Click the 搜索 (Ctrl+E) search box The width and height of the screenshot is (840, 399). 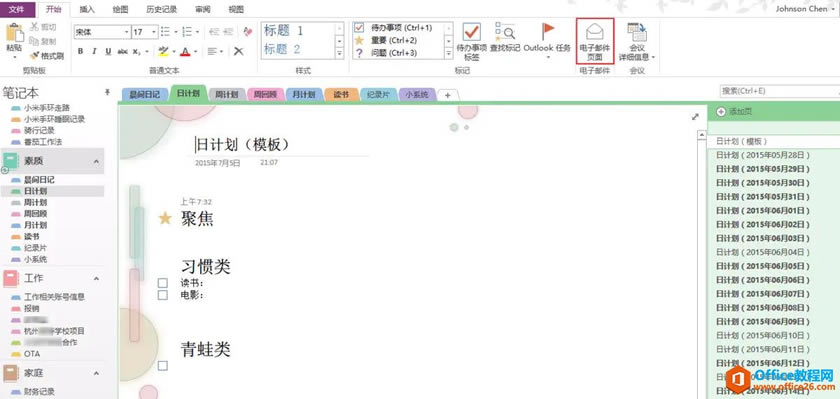780,91
